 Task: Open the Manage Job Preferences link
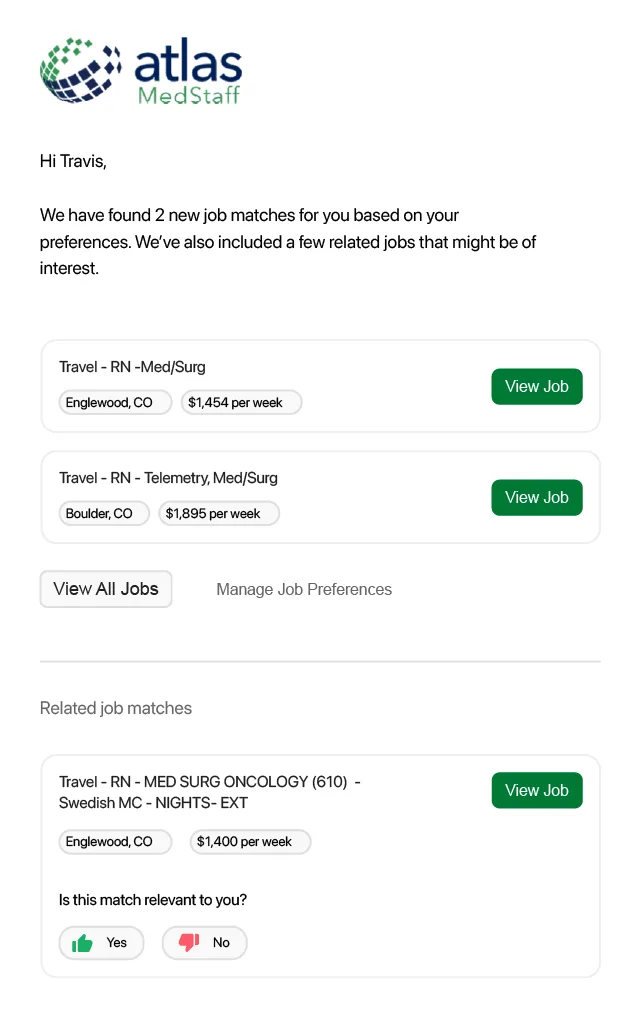click(304, 590)
